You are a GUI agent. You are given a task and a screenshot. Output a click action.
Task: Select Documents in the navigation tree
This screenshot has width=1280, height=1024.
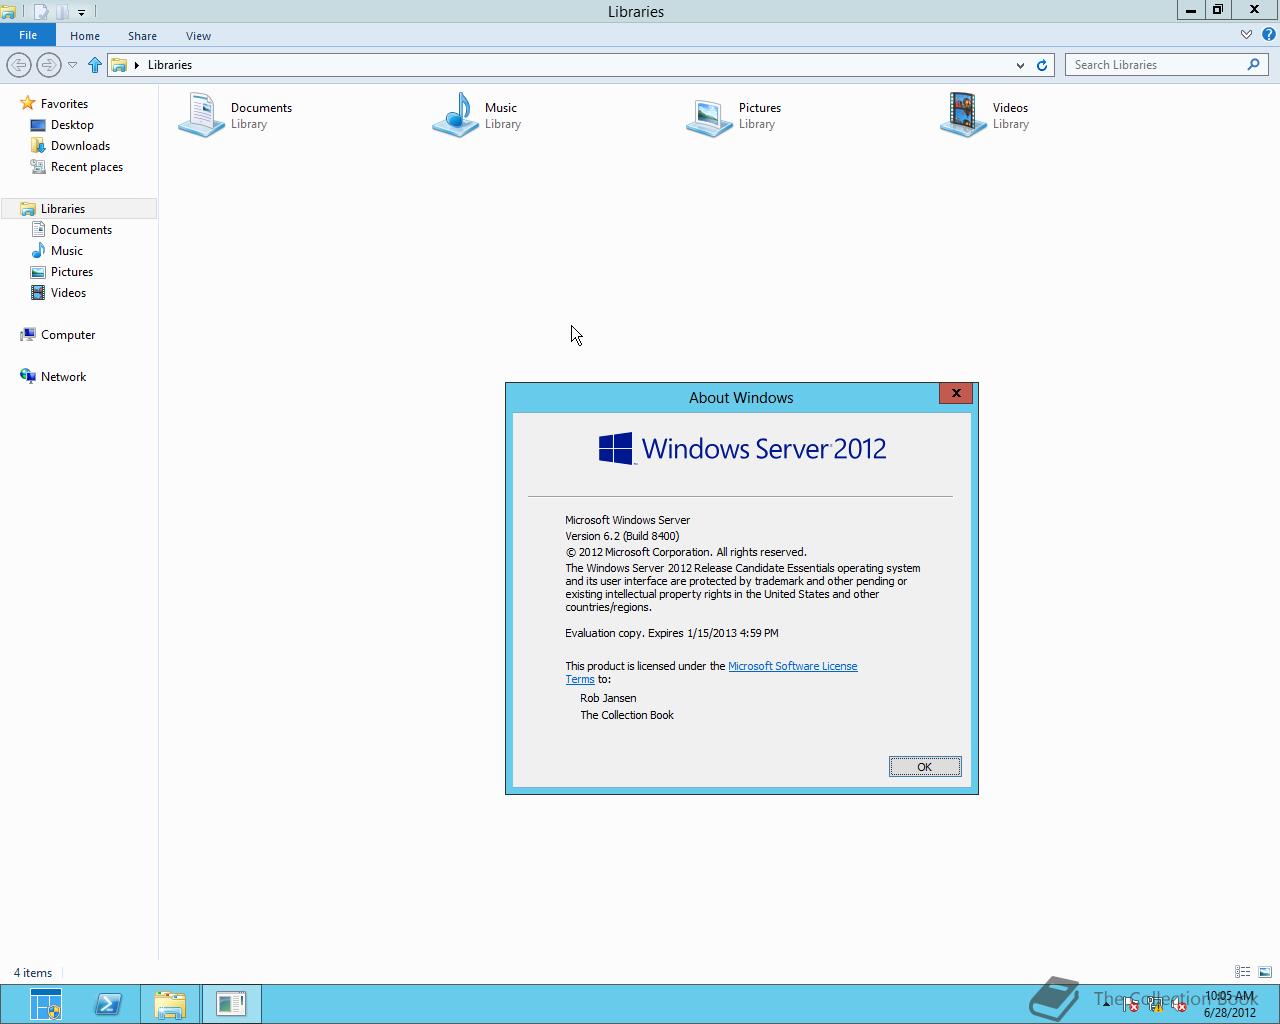[x=81, y=230]
